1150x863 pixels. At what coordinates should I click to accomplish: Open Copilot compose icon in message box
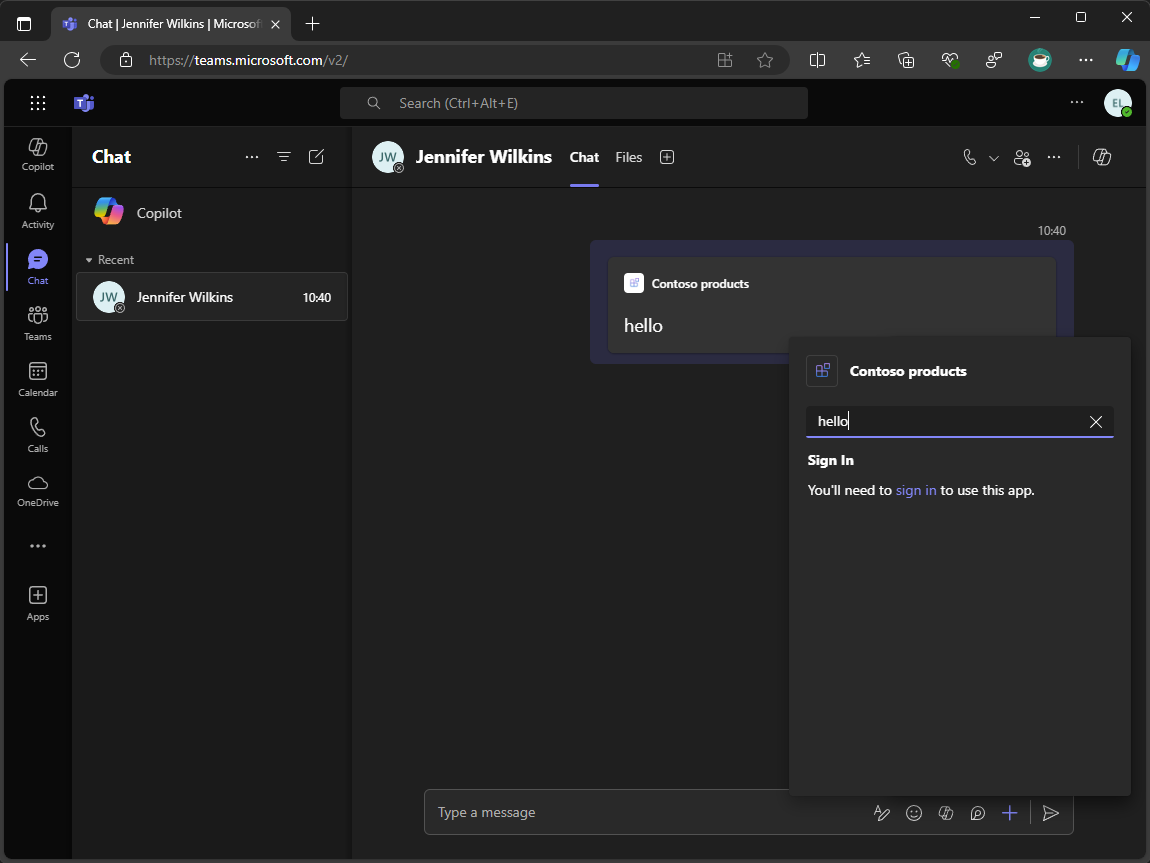[946, 813]
